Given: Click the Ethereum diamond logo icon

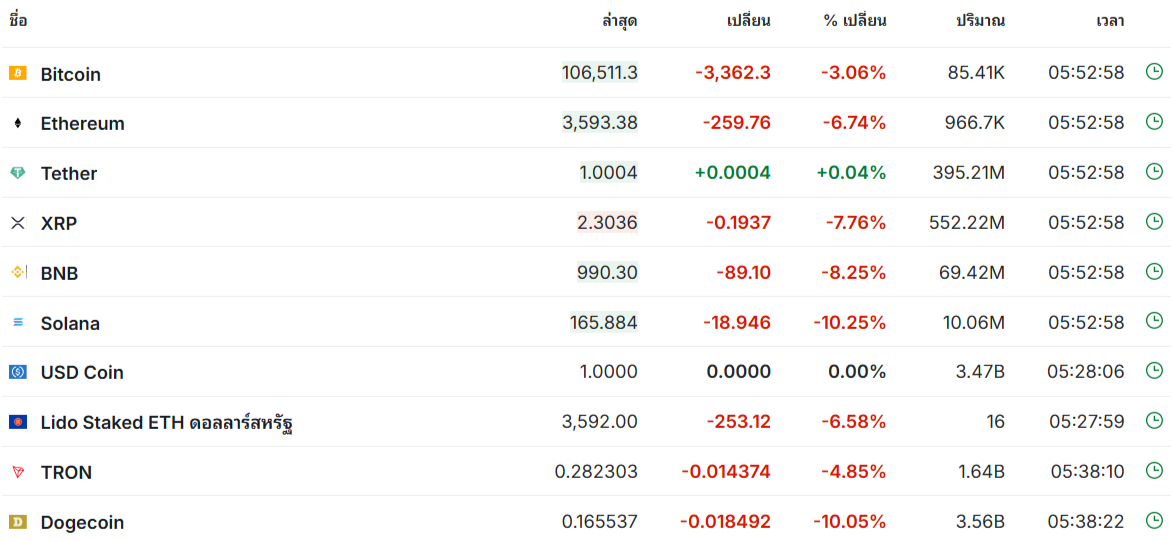Looking at the screenshot, I should [18, 123].
